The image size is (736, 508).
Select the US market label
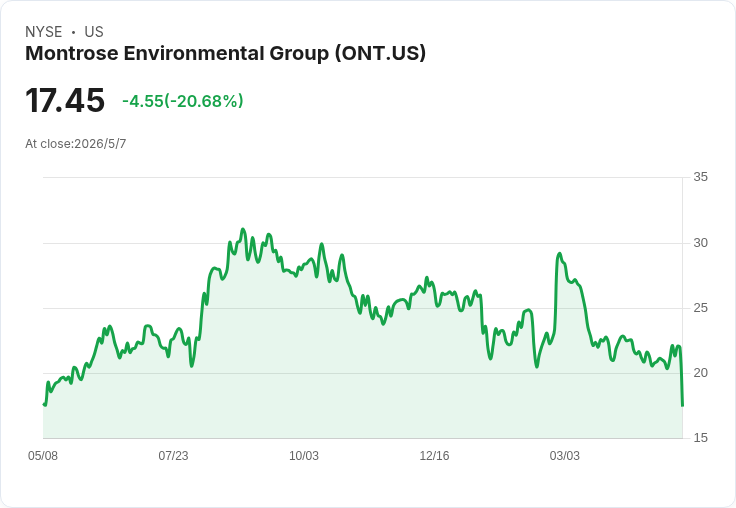click(x=94, y=32)
